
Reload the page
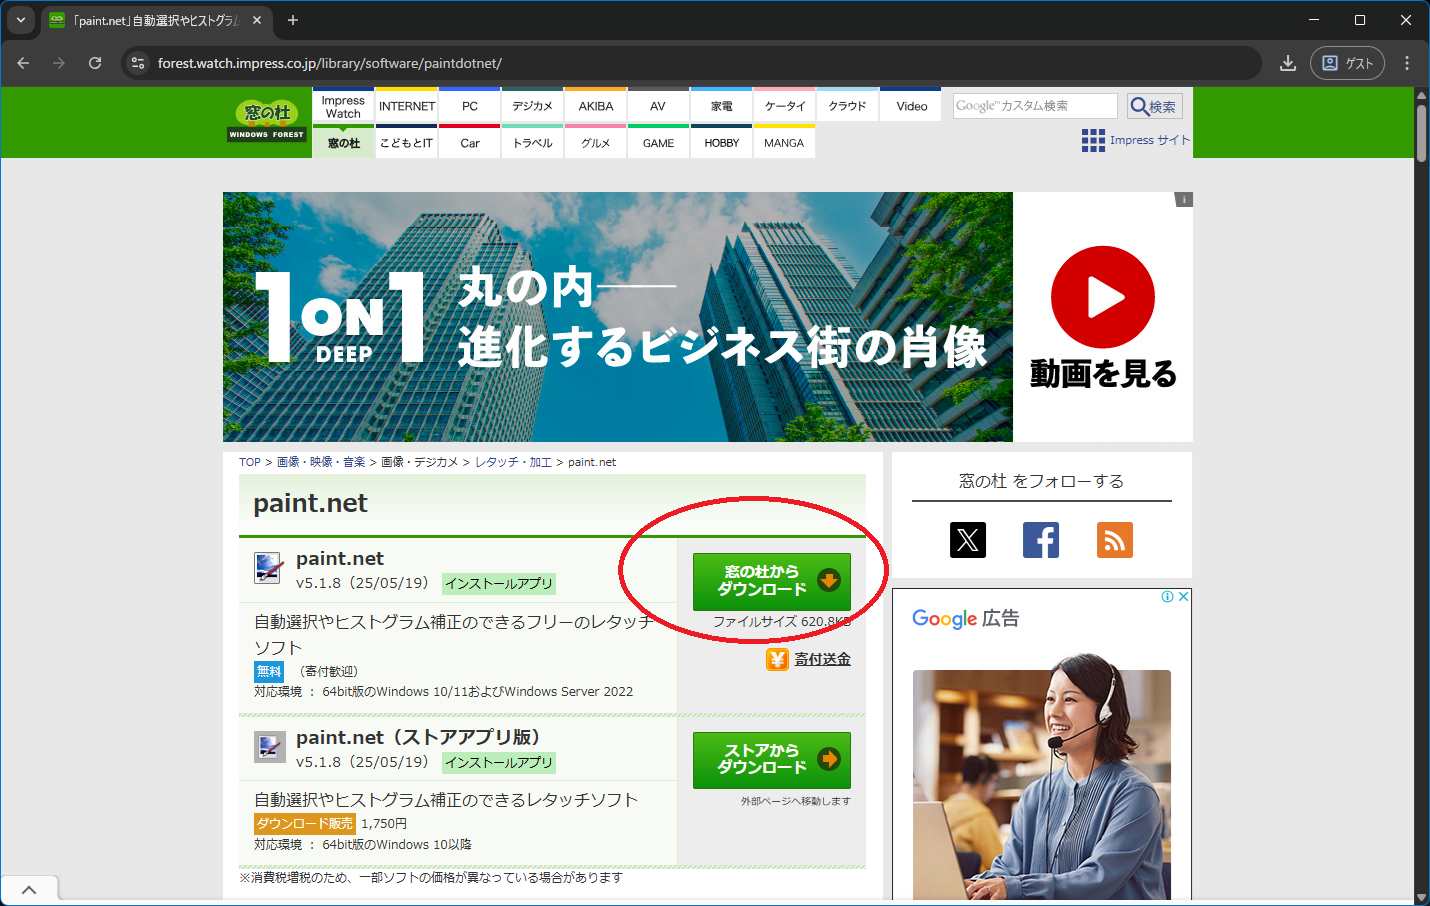pos(95,63)
